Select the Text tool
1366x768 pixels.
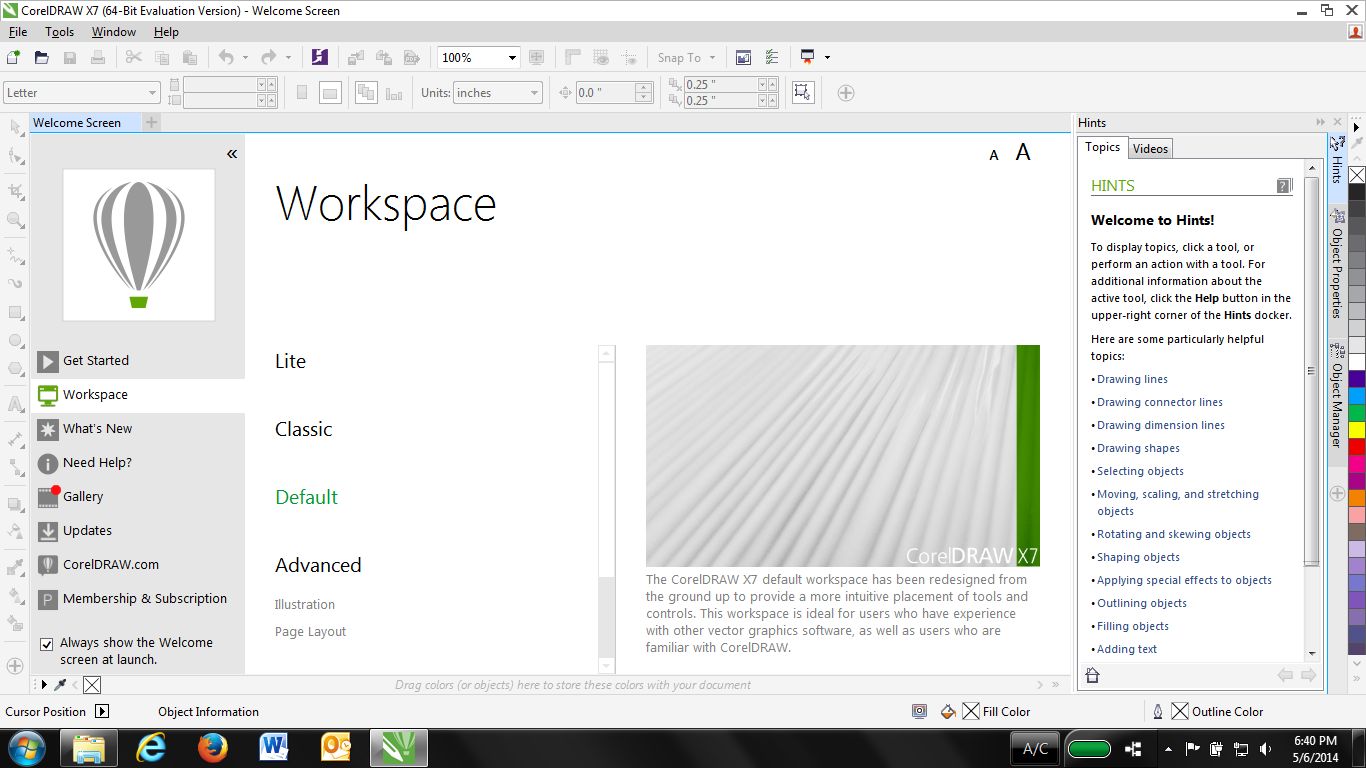[x=15, y=405]
